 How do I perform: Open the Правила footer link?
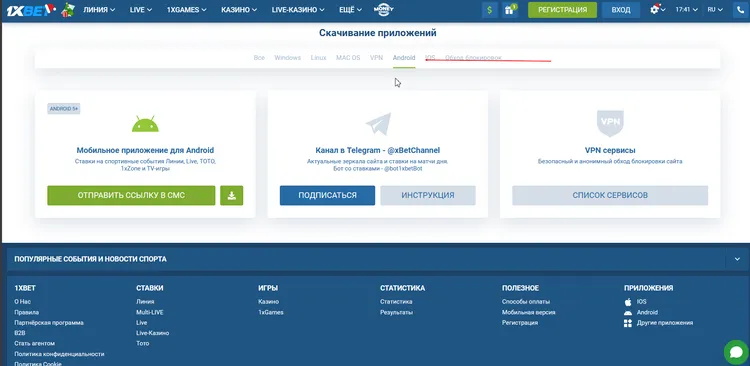pyautogui.click(x=27, y=312)
